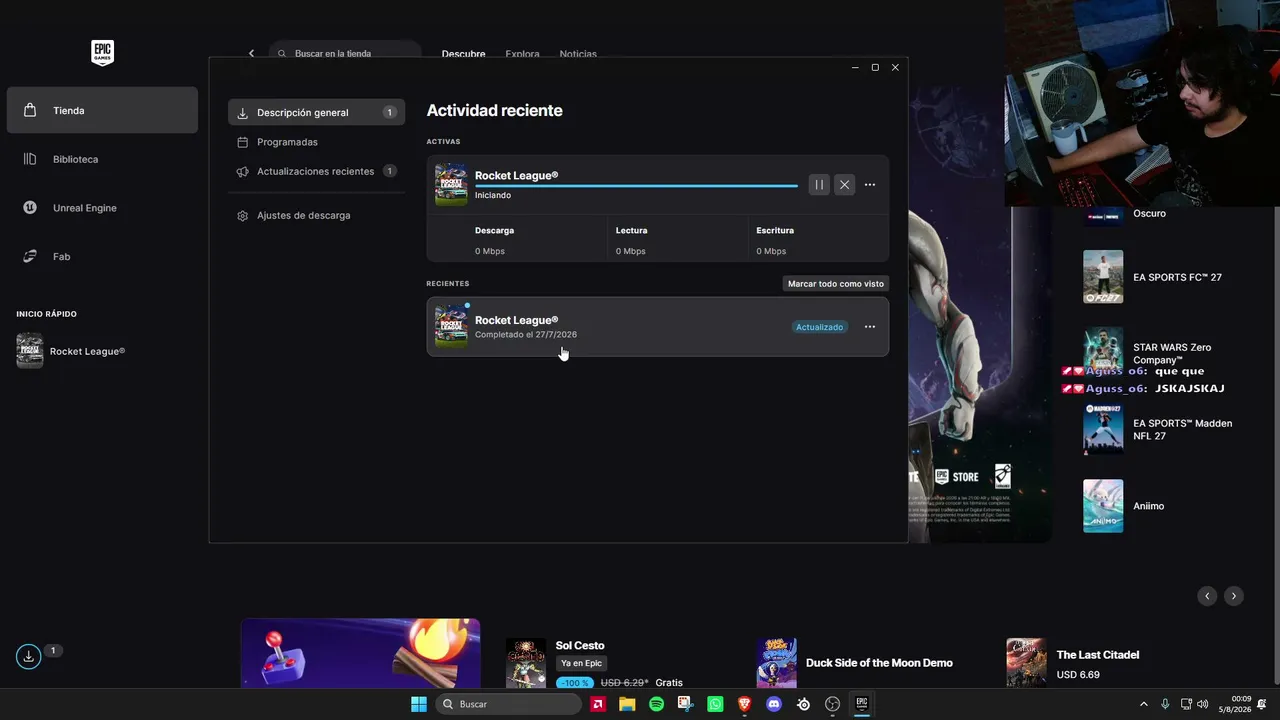Go to Unreal Engine in the sidebar
Image resolution: width=1280 pixels, height=720 pixels.
tap(102, 208)
